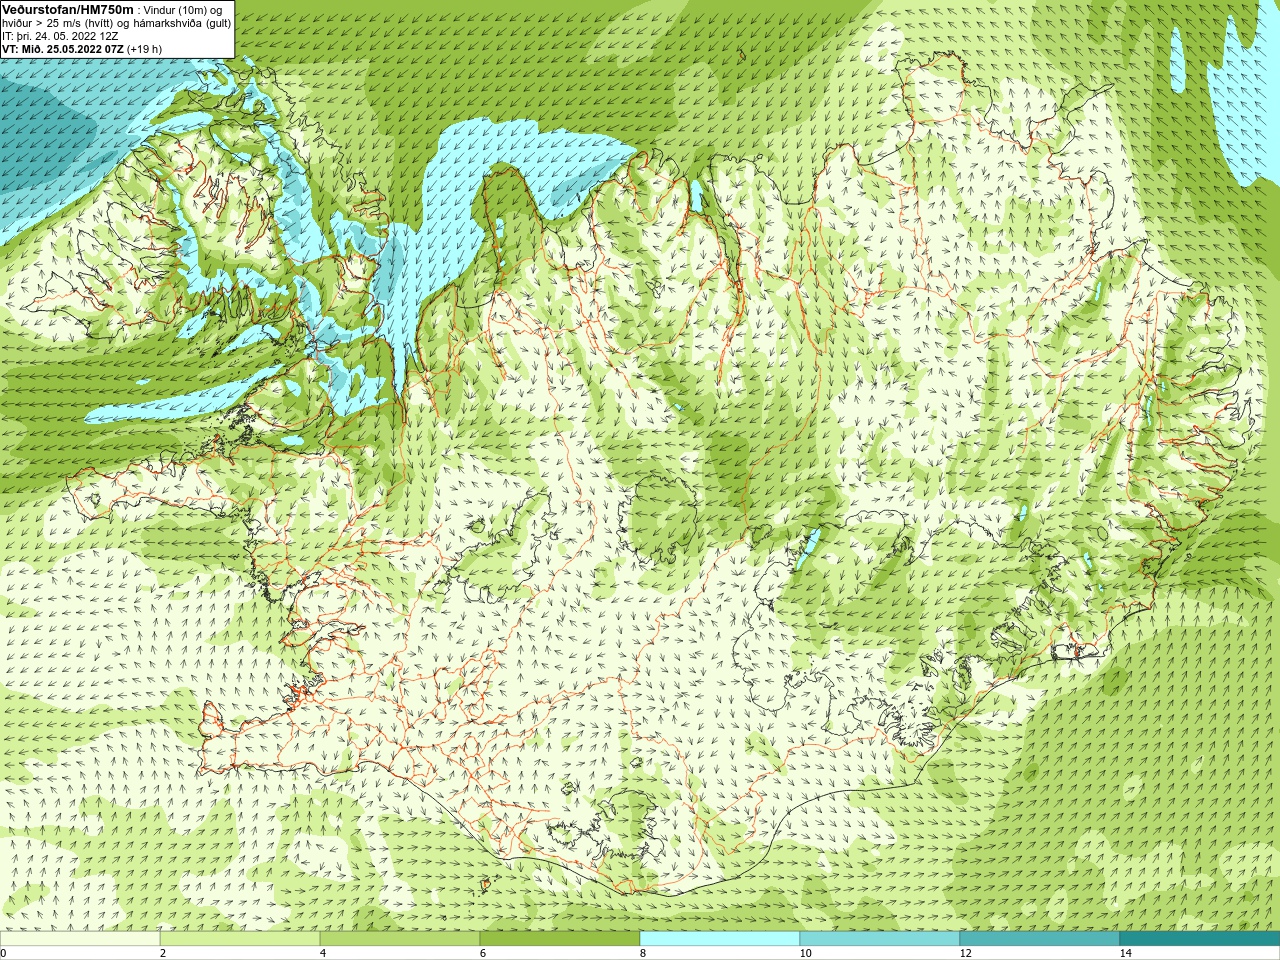Click the legend scale label "10"

pos(806,953)
